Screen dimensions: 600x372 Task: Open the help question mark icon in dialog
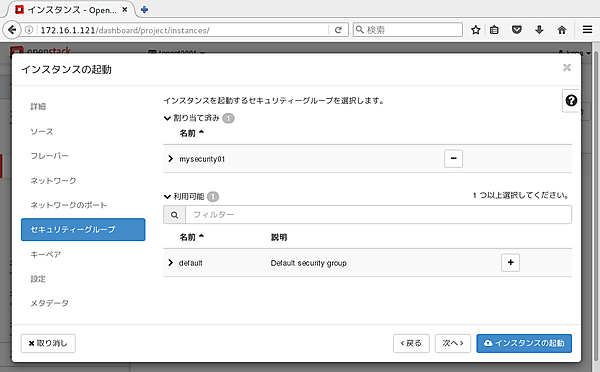tap(571, 101)
